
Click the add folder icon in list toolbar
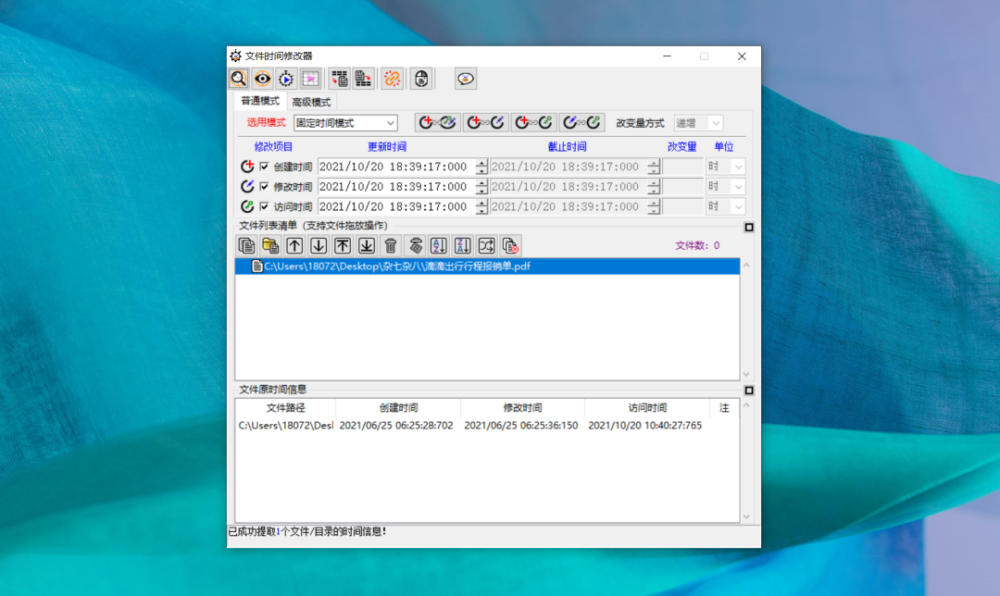click(270, 245)
